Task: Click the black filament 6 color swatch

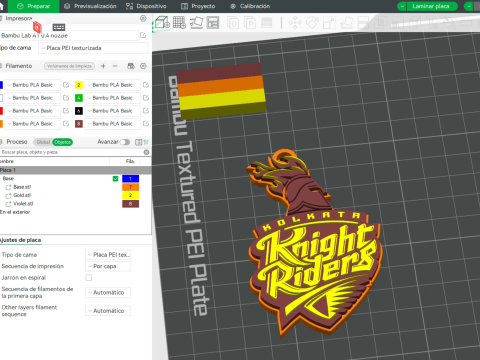Action: (79, 111)
